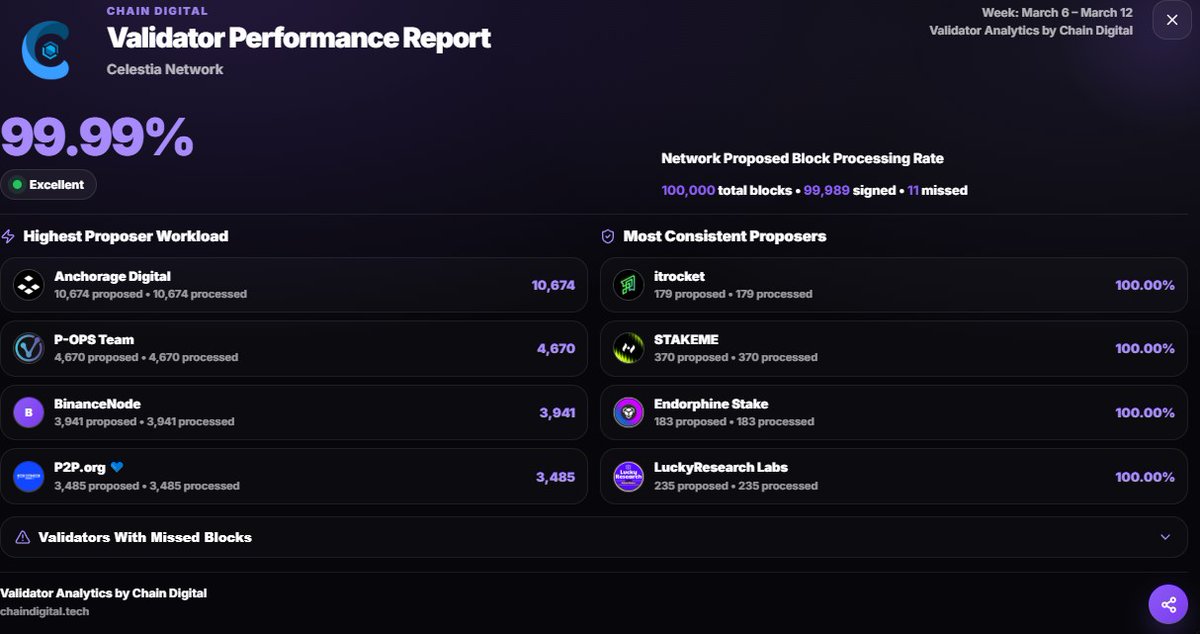
Task: Open the chaindigital.tech link
Action: tap(45, 611)
